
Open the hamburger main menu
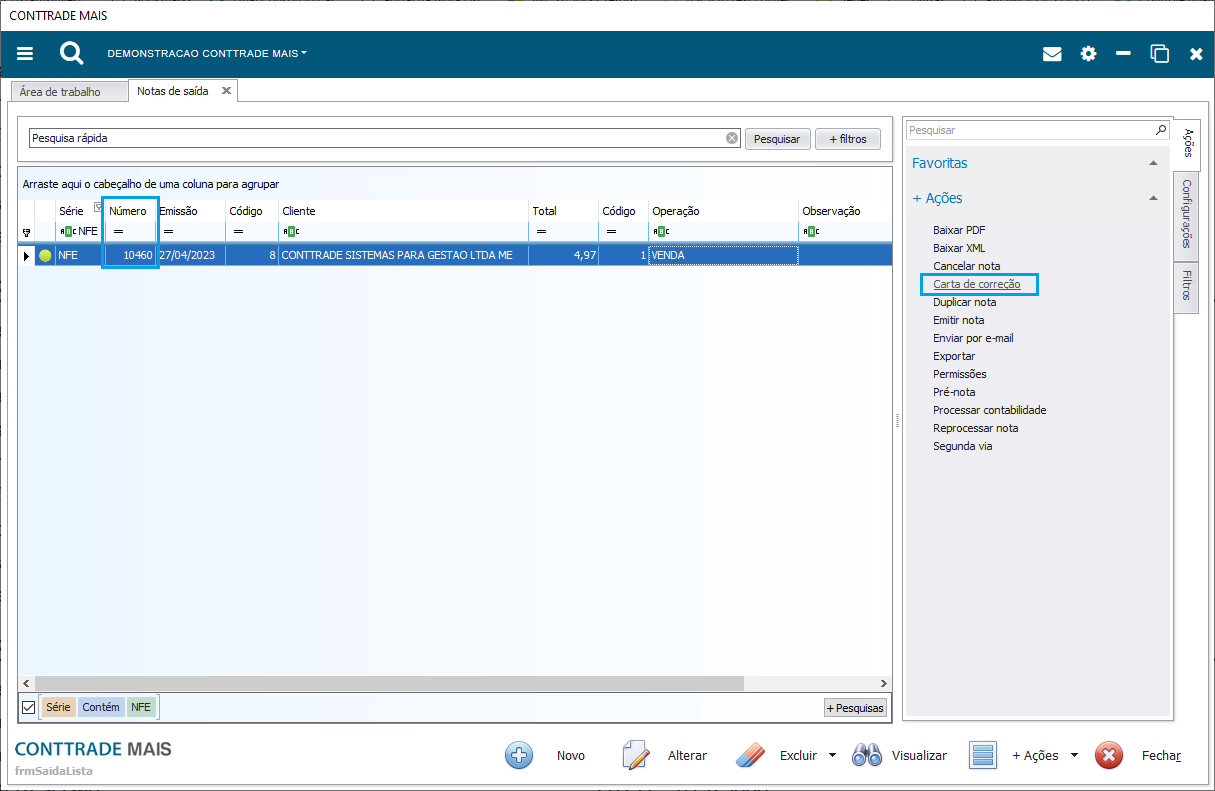pyautogui.click(x=25, y=54)
